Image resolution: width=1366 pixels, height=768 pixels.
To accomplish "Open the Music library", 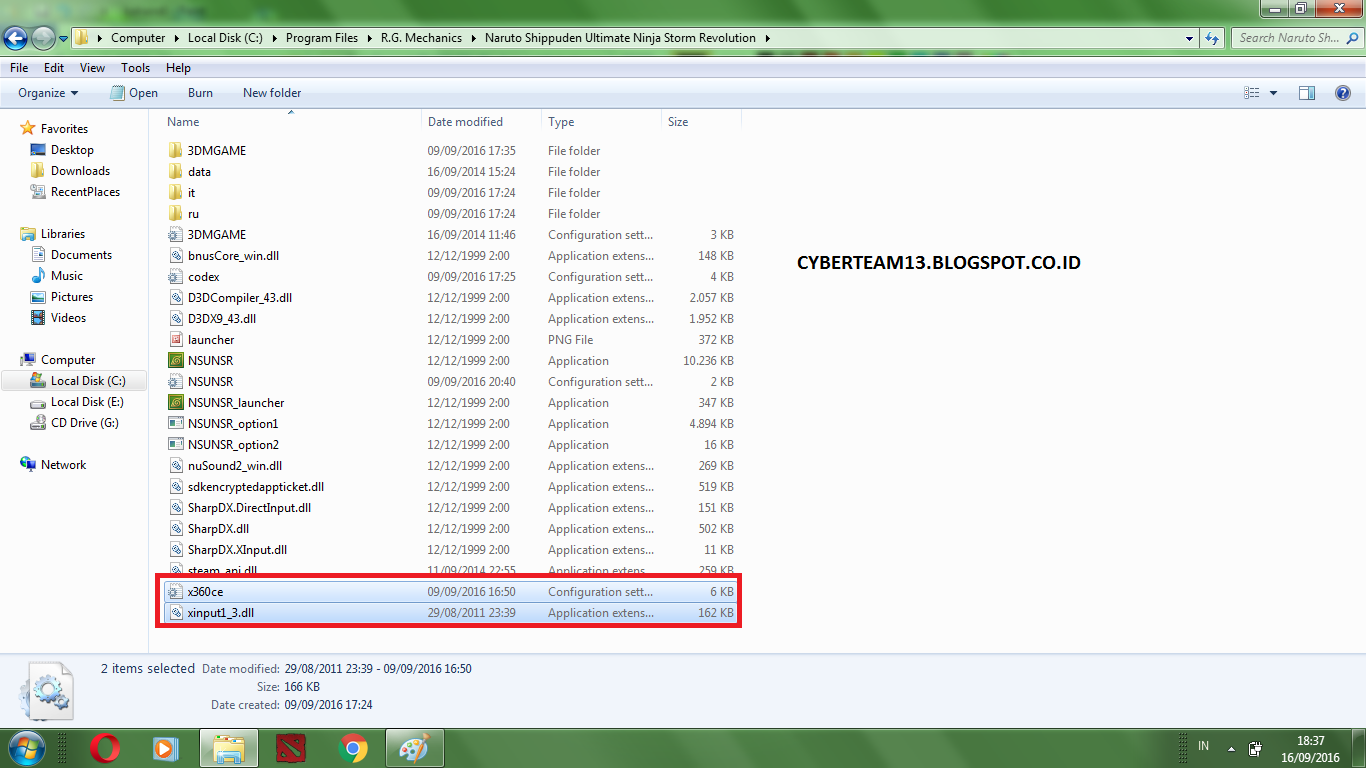I will (x=67, y=276).
